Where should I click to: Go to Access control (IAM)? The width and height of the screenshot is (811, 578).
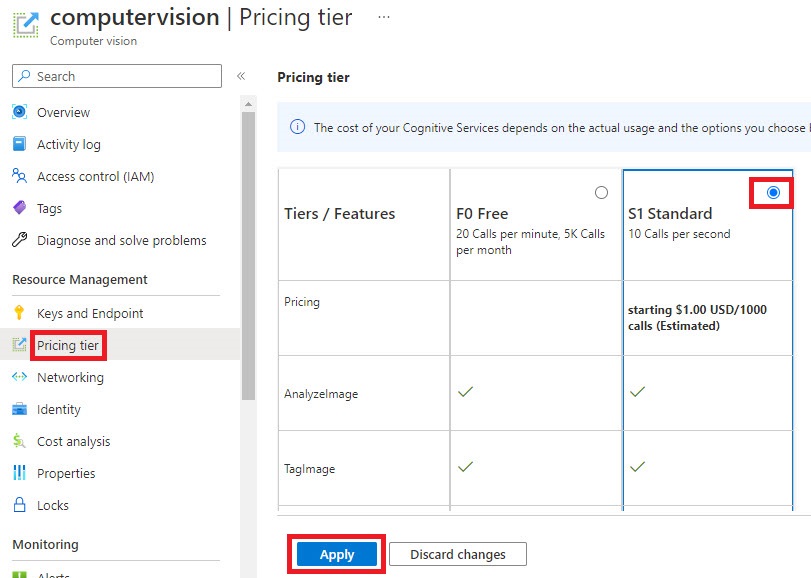pyautogui.click(x=96, y=176)
